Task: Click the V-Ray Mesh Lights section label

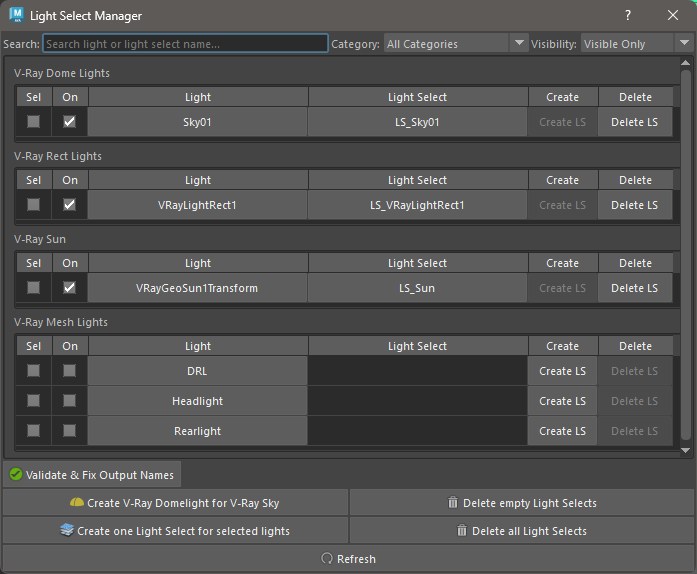Action: (61, 322)
